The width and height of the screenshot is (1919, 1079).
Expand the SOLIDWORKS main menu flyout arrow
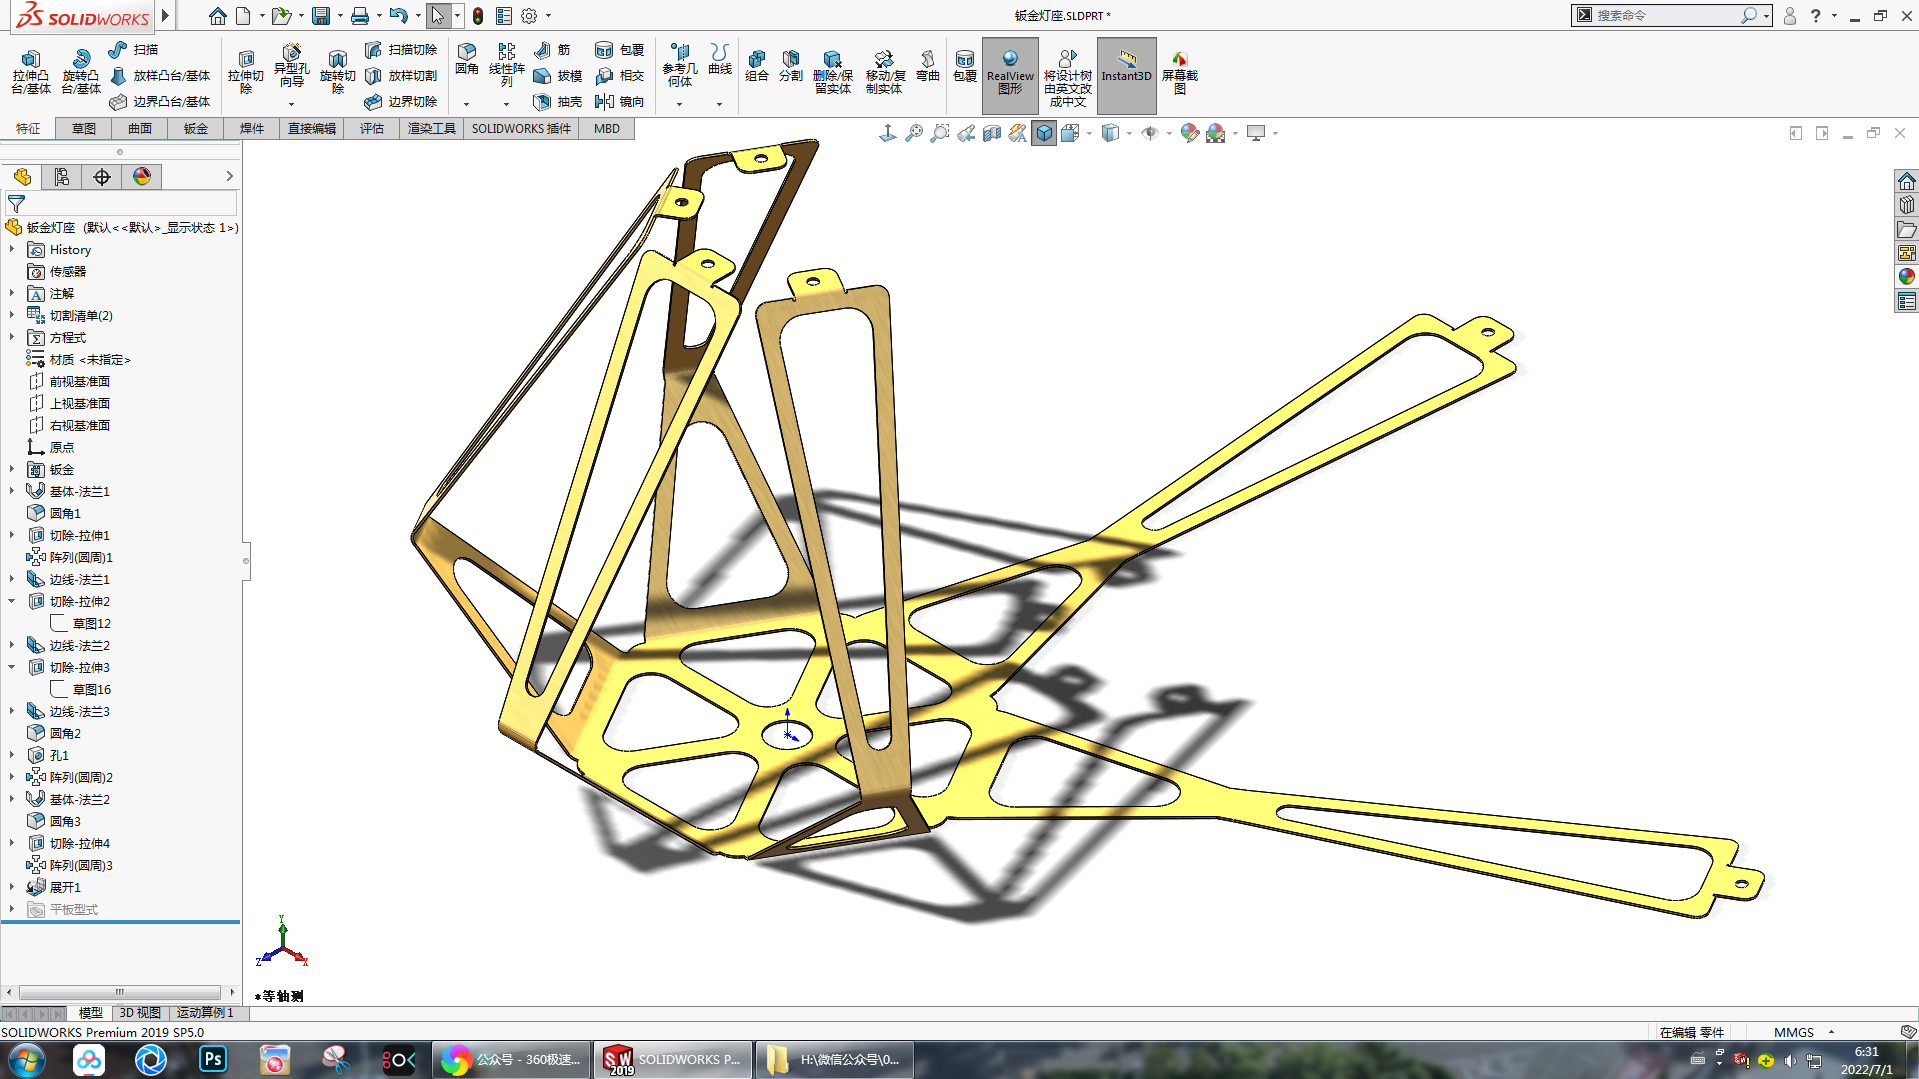pos(166,16)
